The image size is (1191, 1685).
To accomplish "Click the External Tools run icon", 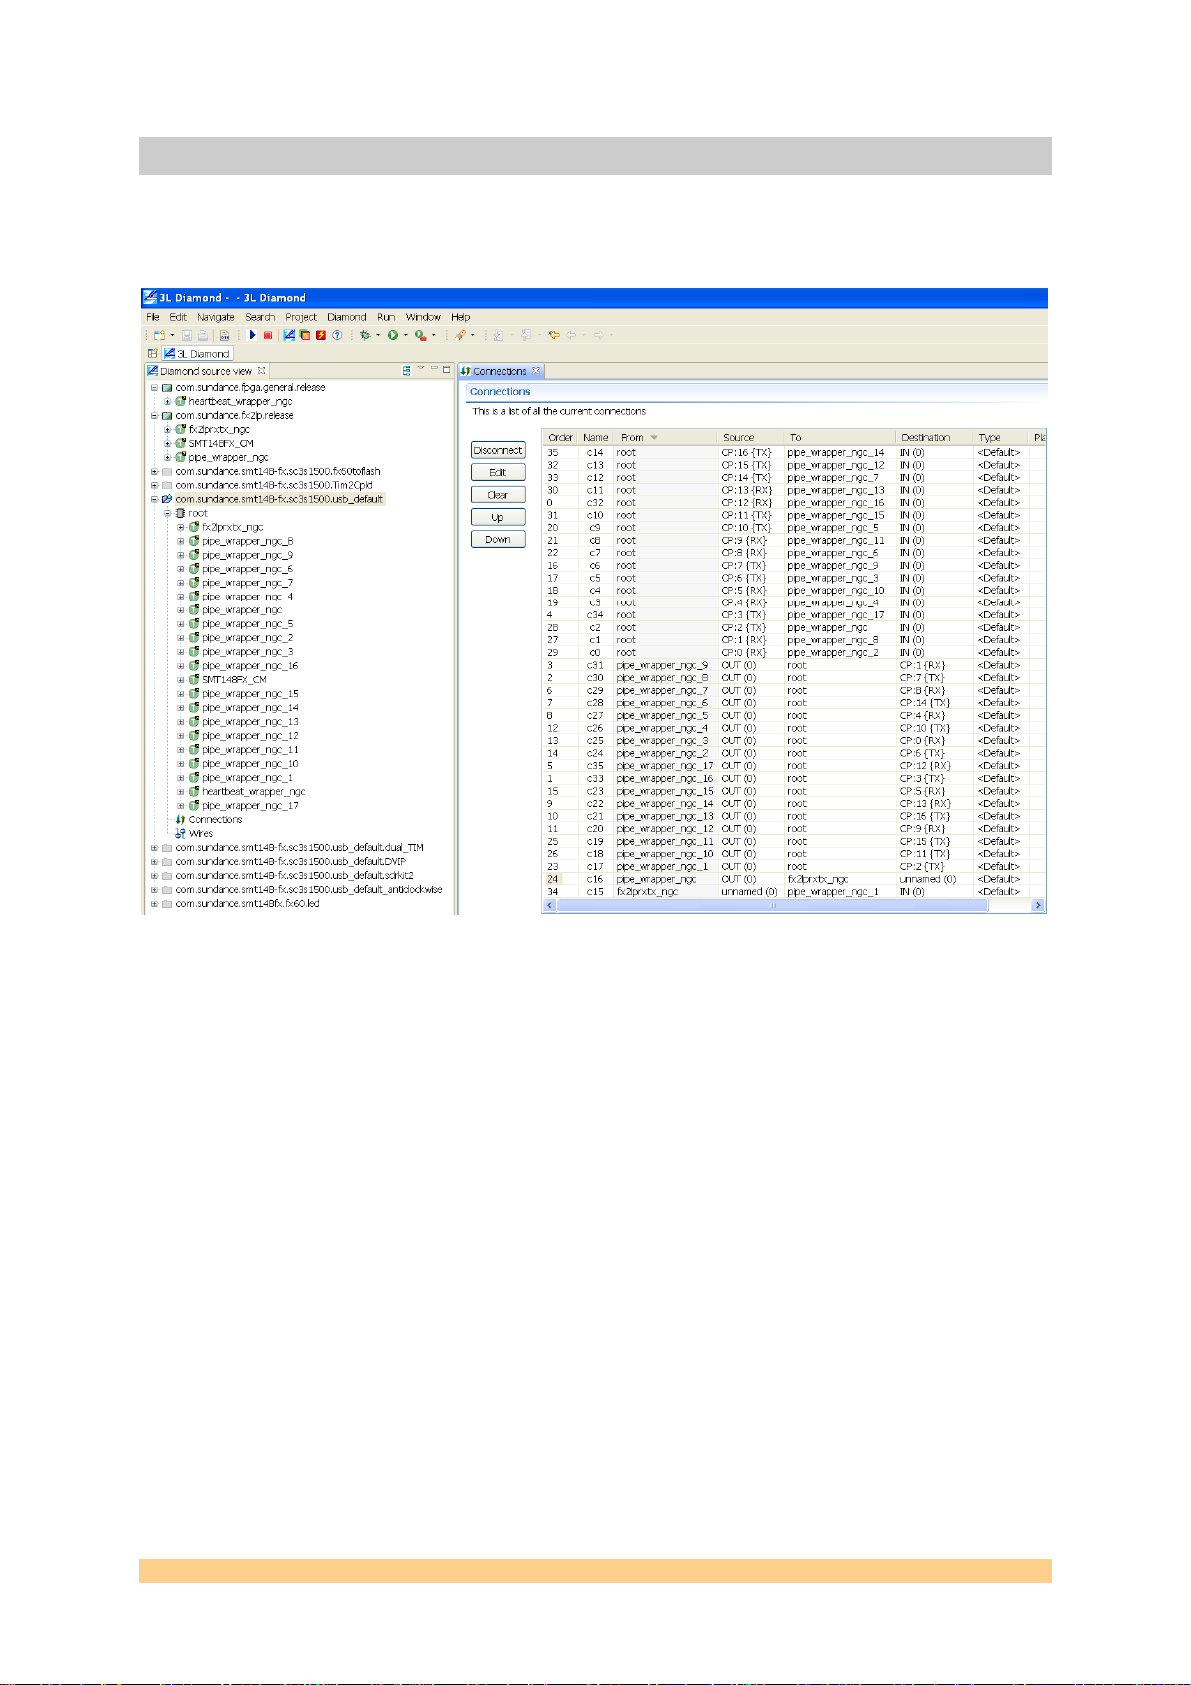I will click(421, 335).
